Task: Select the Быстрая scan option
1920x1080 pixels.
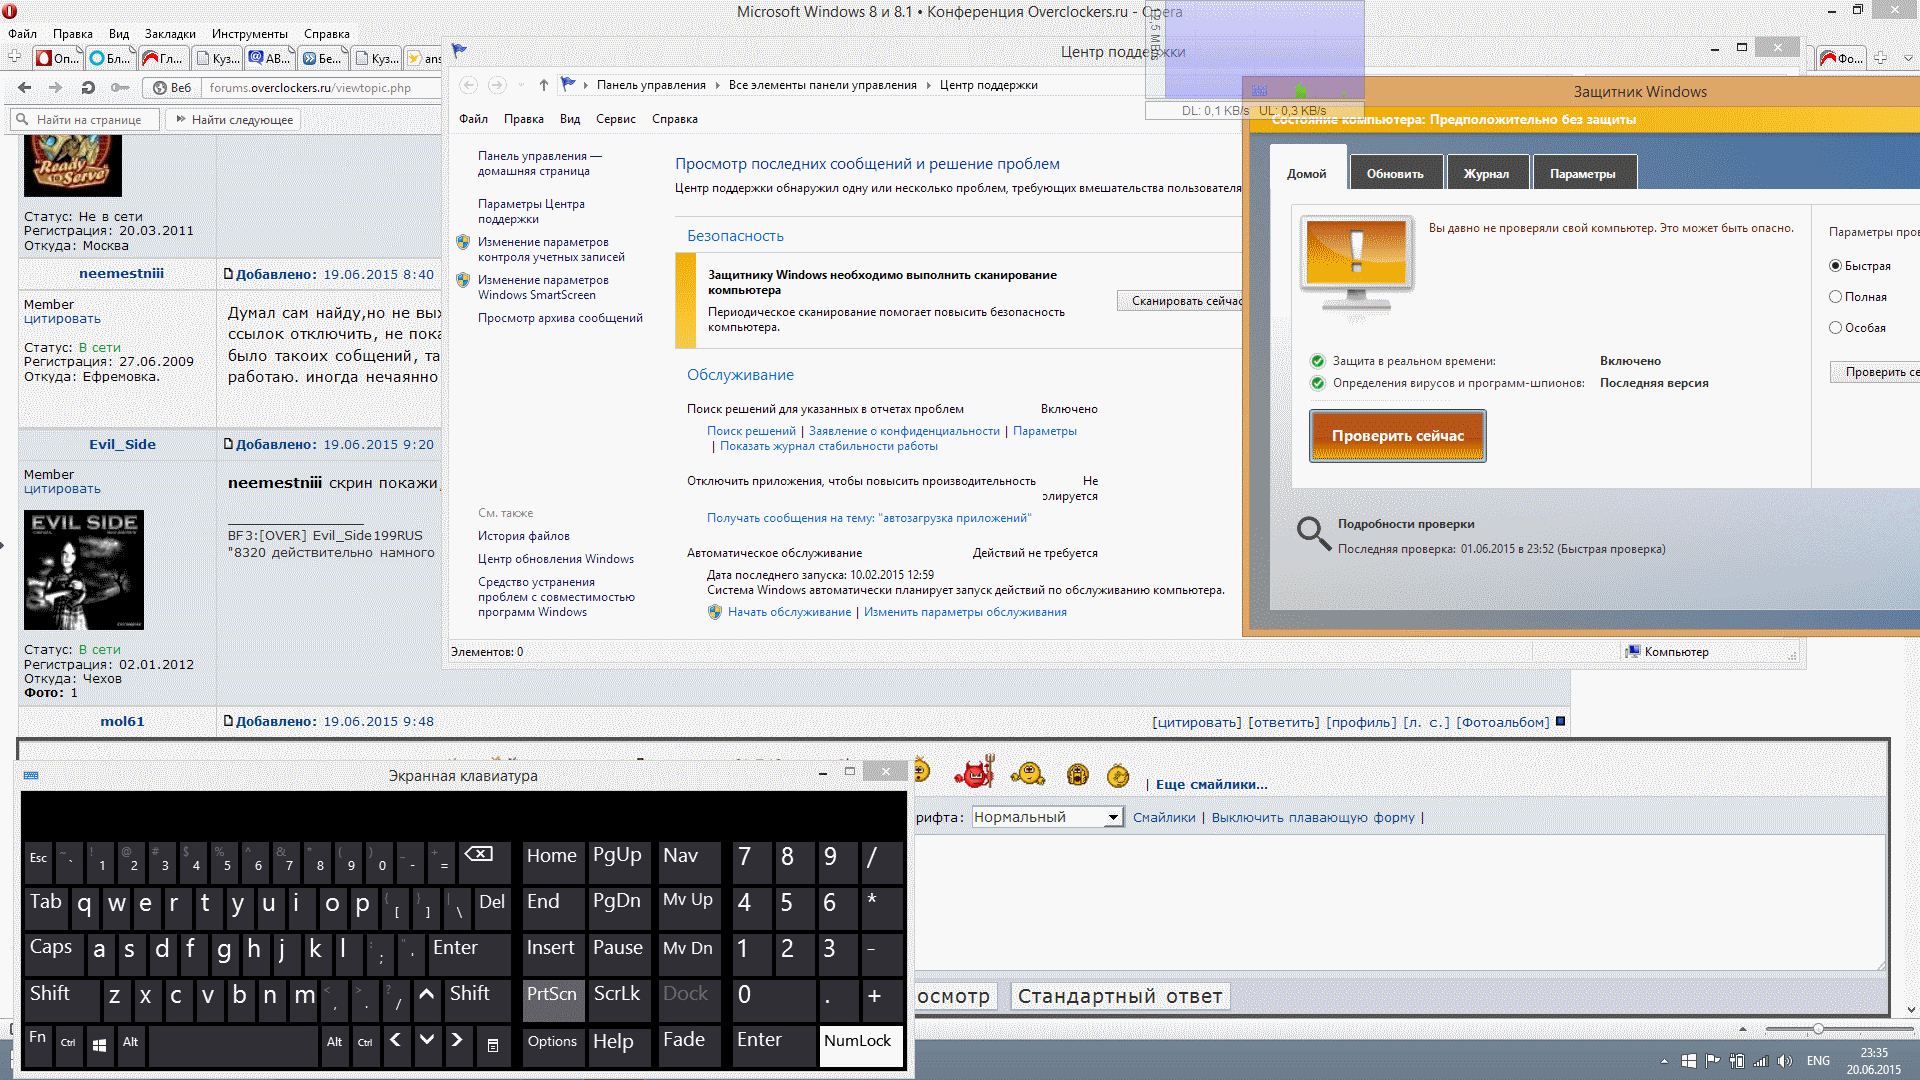Action: [x=1835, y=266]
